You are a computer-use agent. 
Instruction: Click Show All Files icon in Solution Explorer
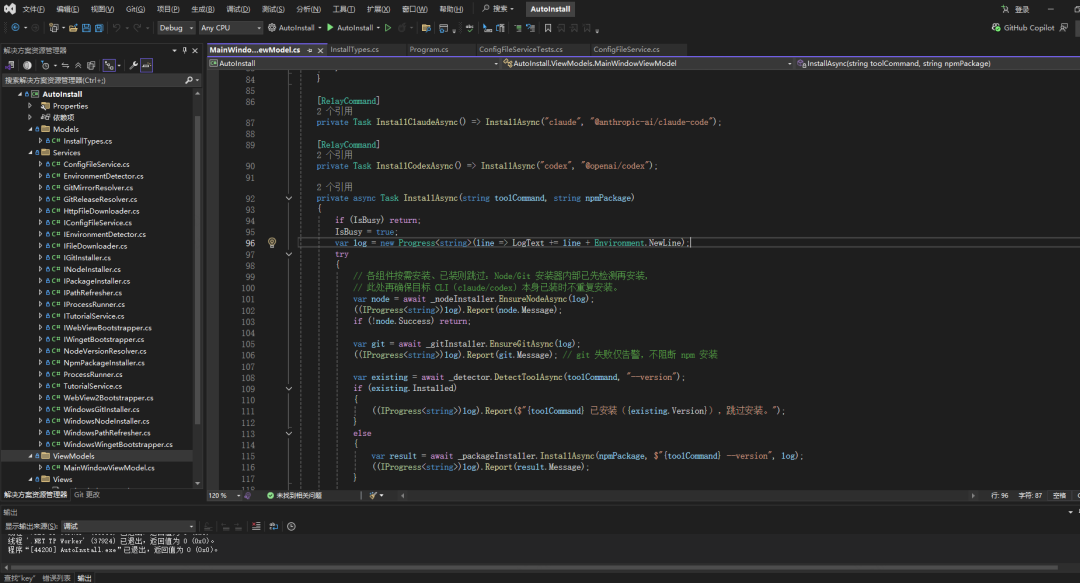pyautogui.click(x=91, y=65)
